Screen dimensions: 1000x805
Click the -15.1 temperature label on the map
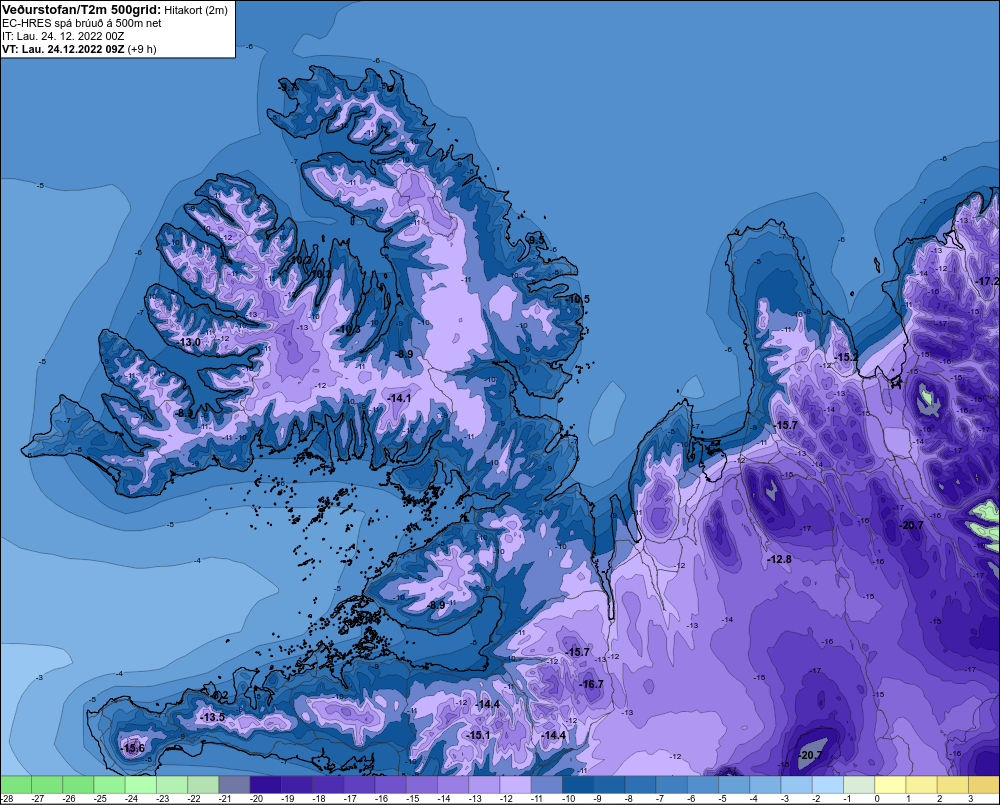click(478, 735)
